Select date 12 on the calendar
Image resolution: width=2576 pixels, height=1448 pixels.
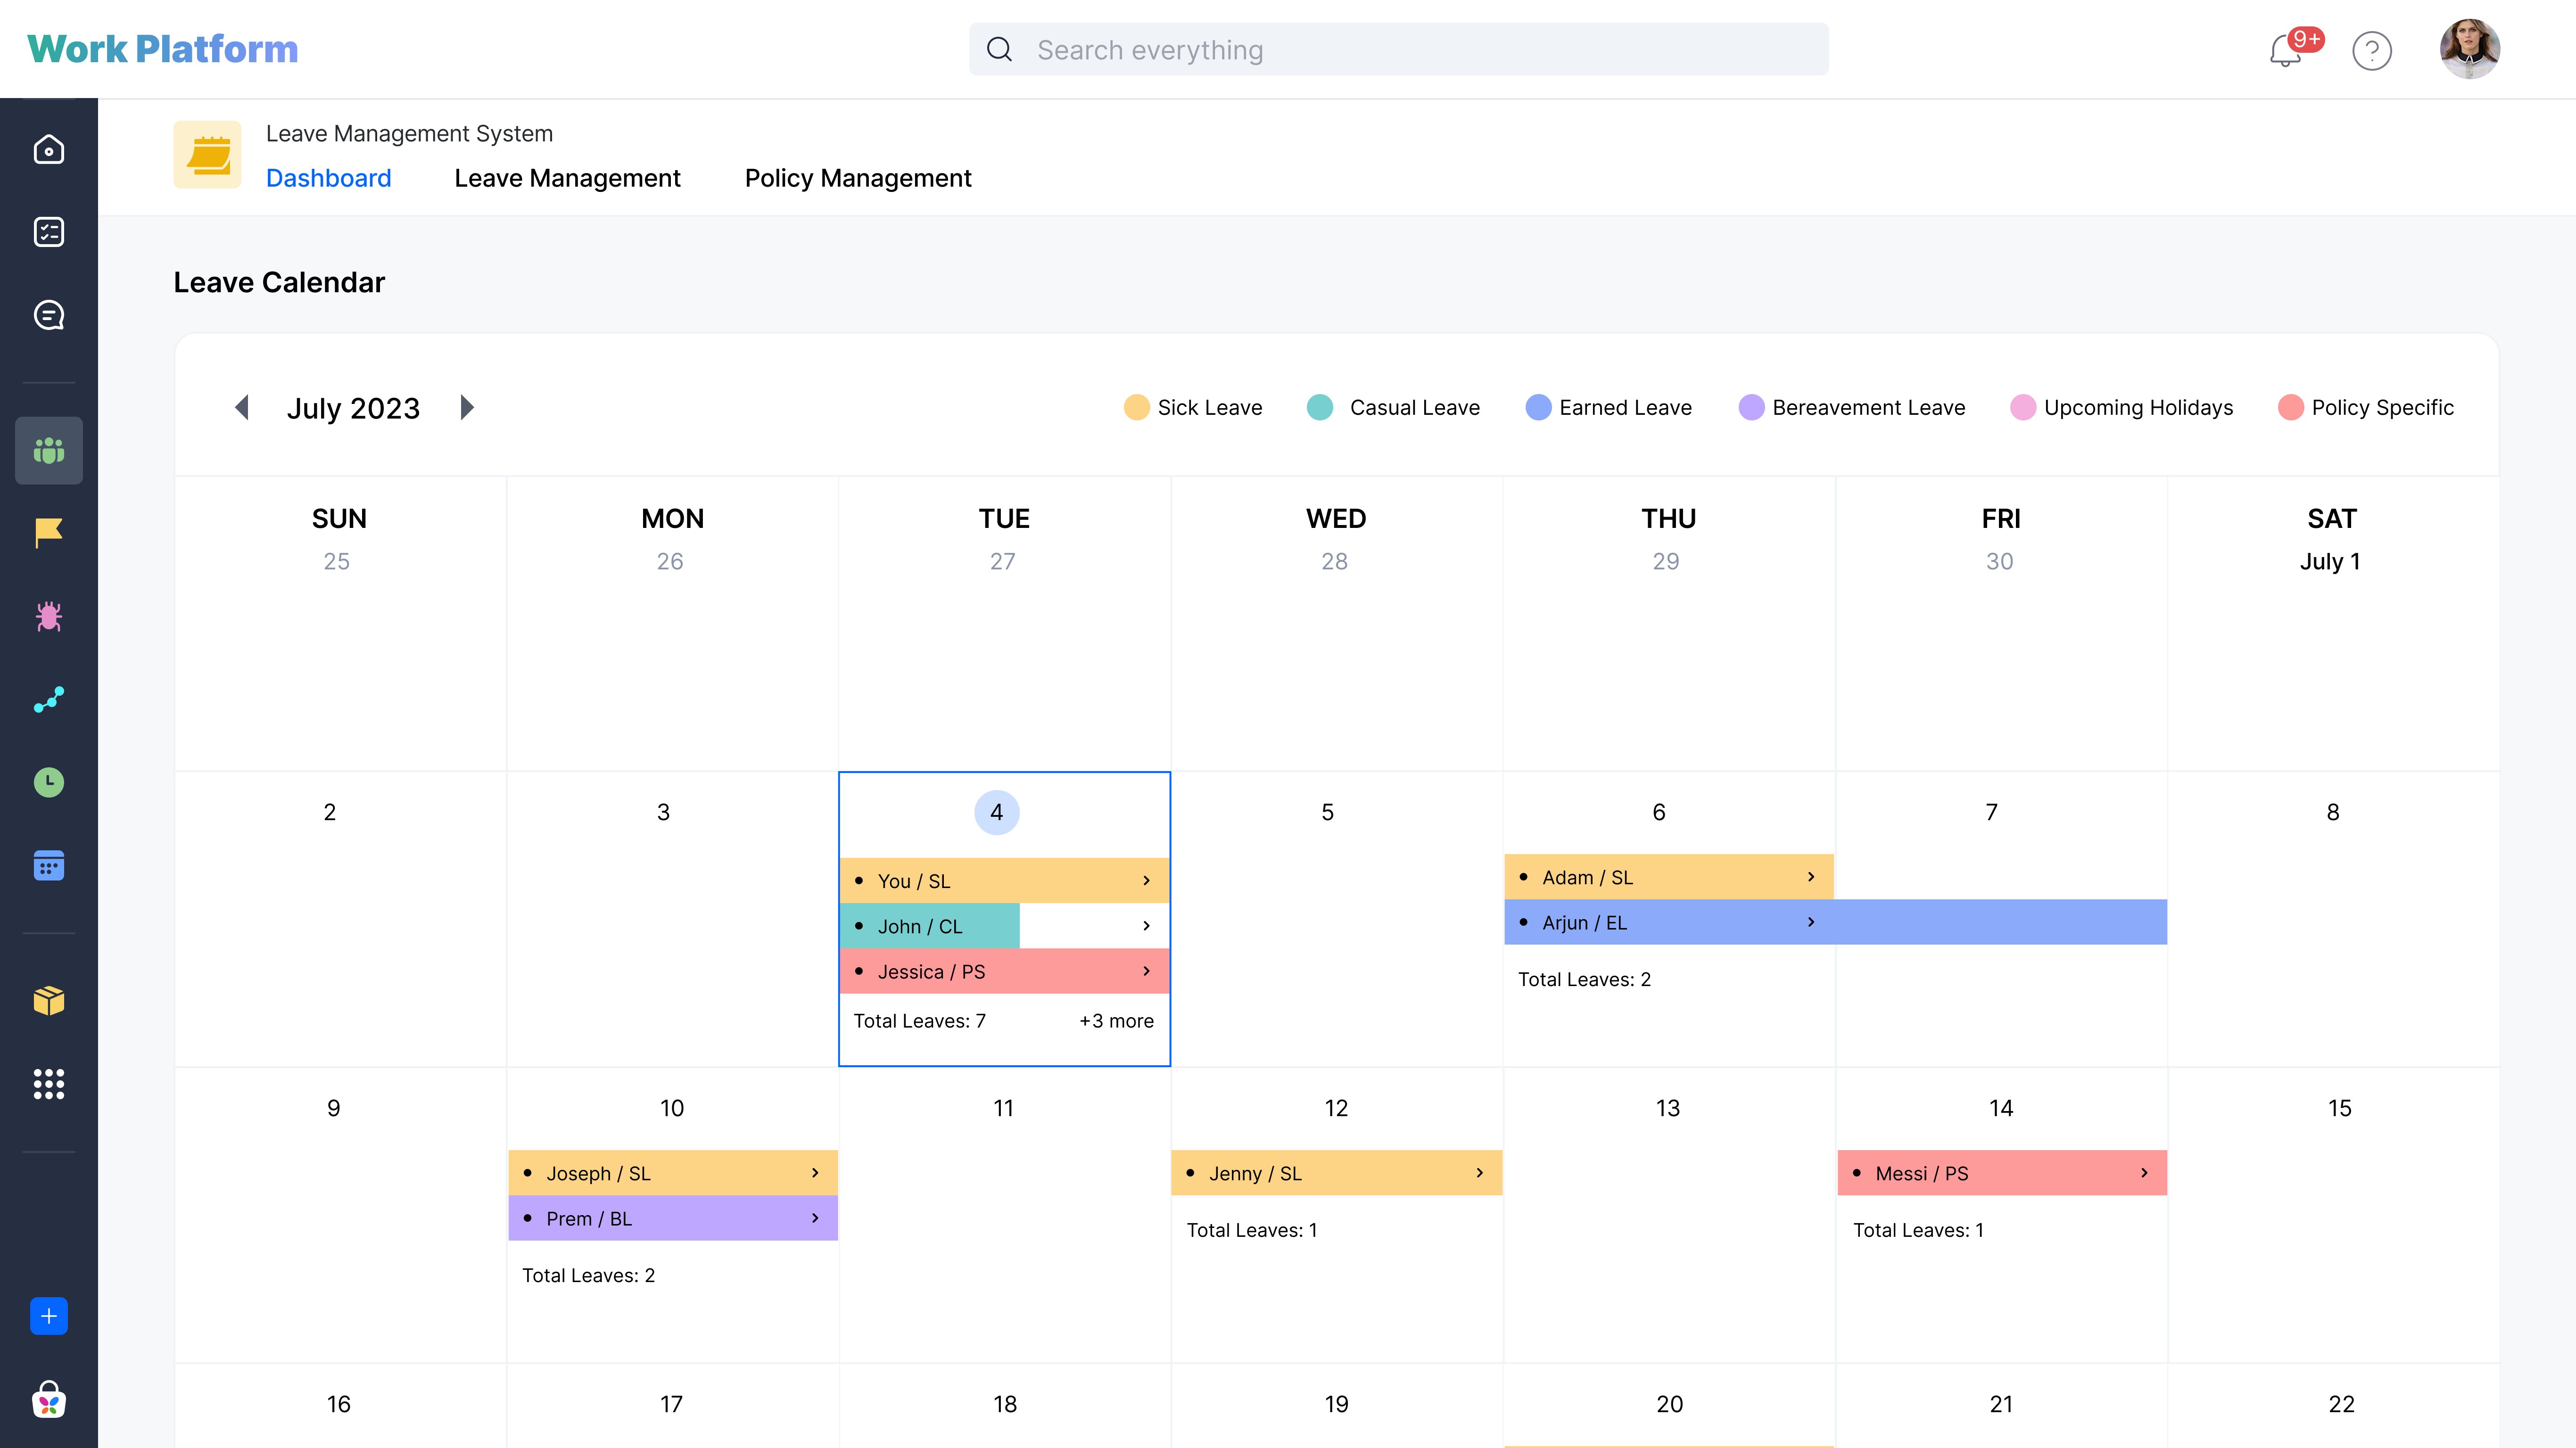click(1336, 1108)
